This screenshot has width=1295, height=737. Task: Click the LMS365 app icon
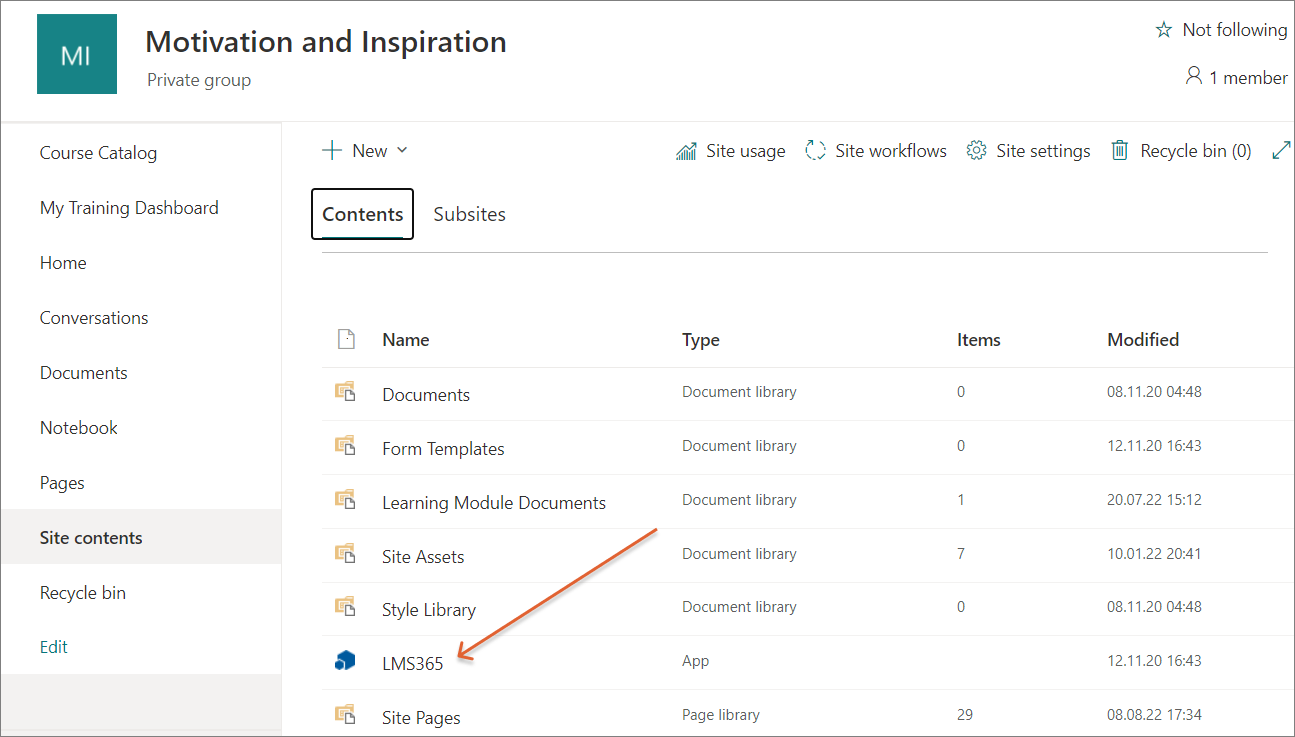[345, 661]
